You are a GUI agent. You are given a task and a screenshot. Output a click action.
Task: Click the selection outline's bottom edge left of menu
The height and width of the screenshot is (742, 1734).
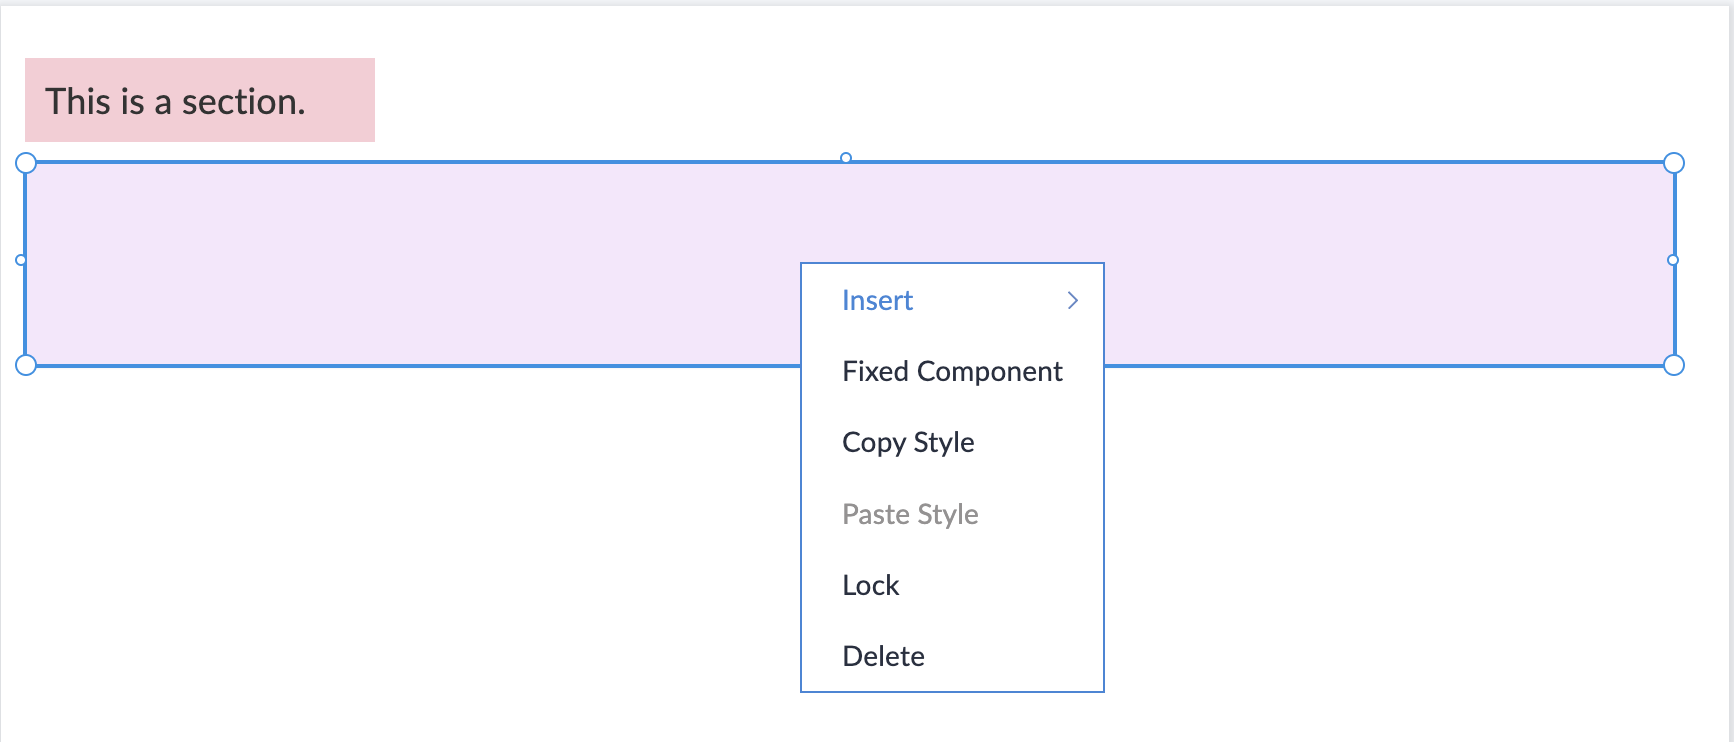tap(400, 366)
